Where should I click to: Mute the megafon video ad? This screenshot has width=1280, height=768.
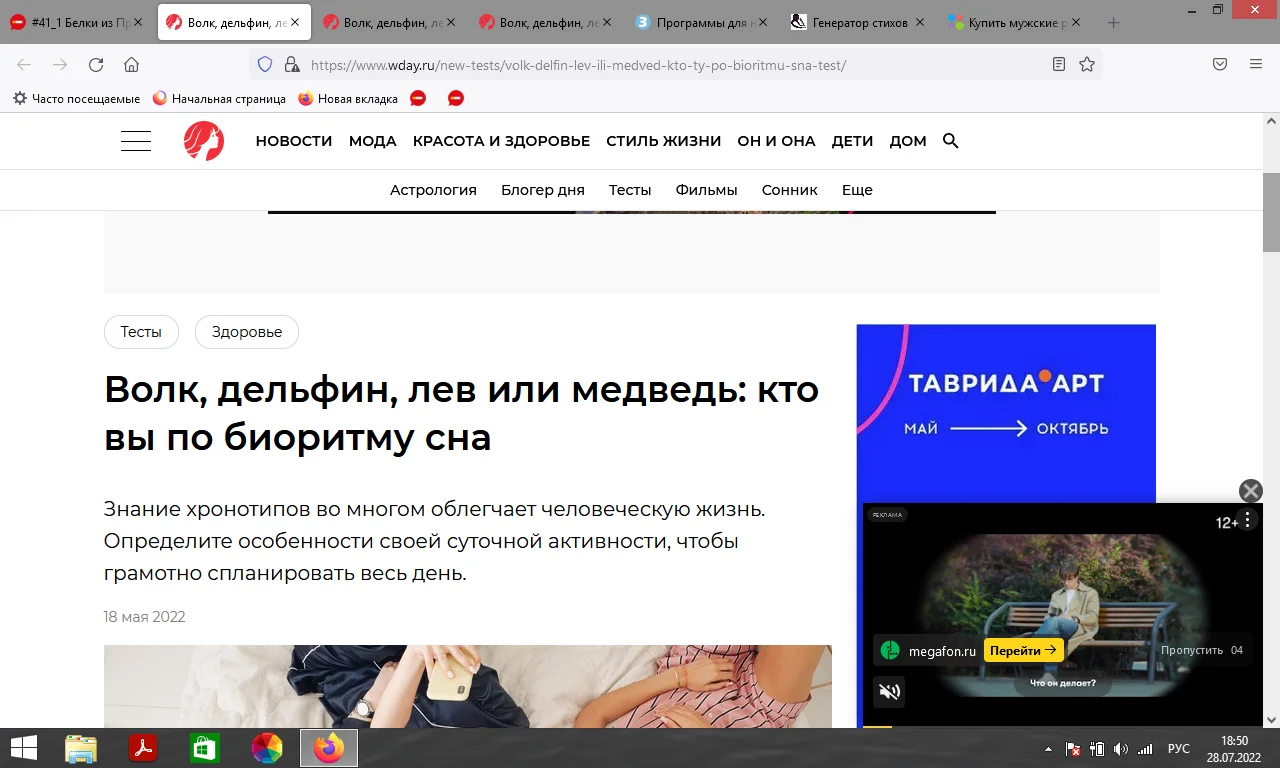pyautogui.click(x=889, y=691)
